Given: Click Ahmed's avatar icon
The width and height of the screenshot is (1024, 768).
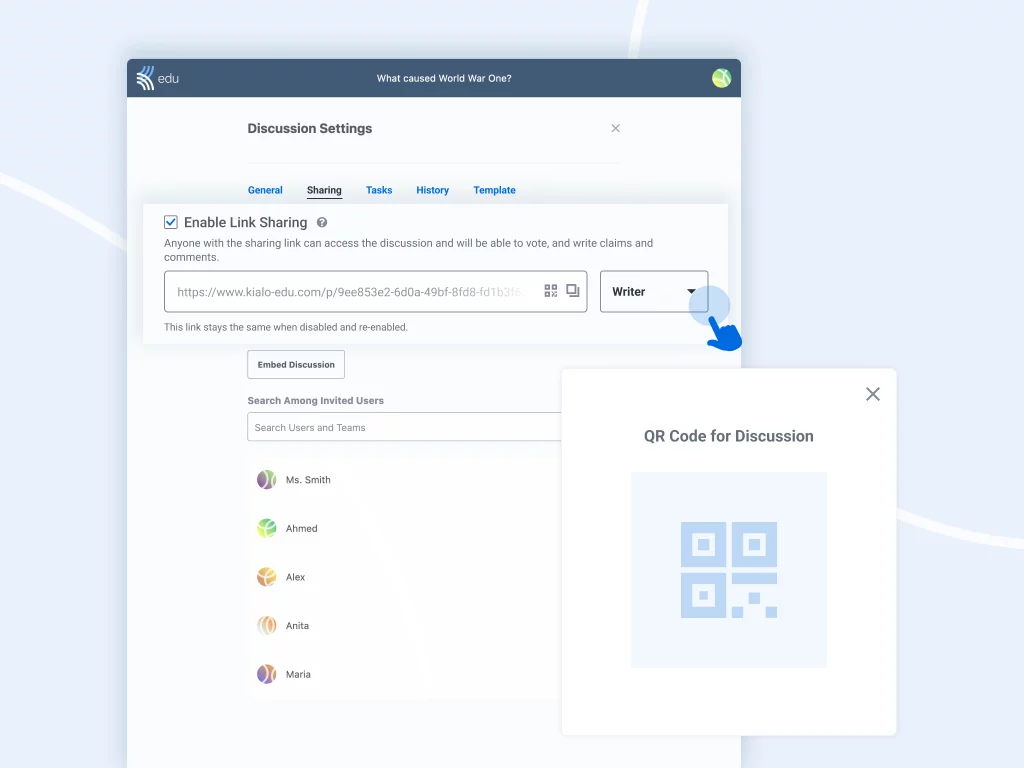Looking at the screenshot, I should (x=266, y=528).
